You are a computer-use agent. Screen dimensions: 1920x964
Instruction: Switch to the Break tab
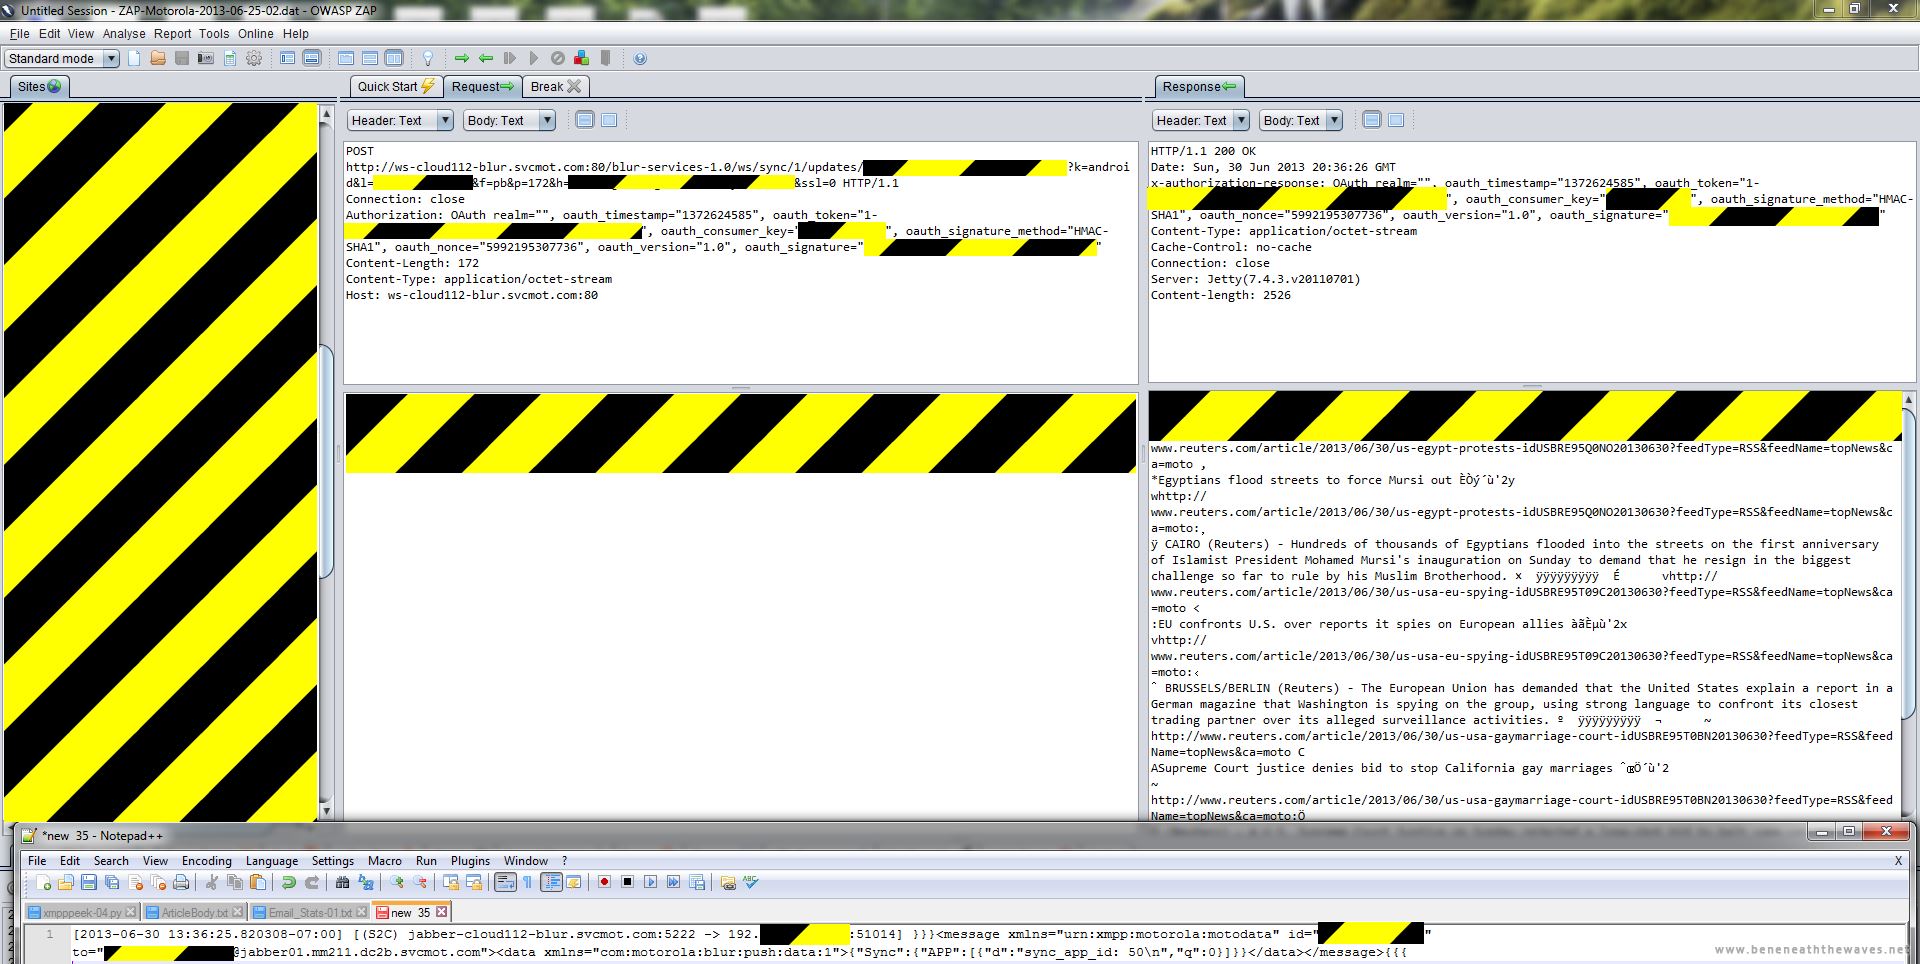[x=555, y=86]
